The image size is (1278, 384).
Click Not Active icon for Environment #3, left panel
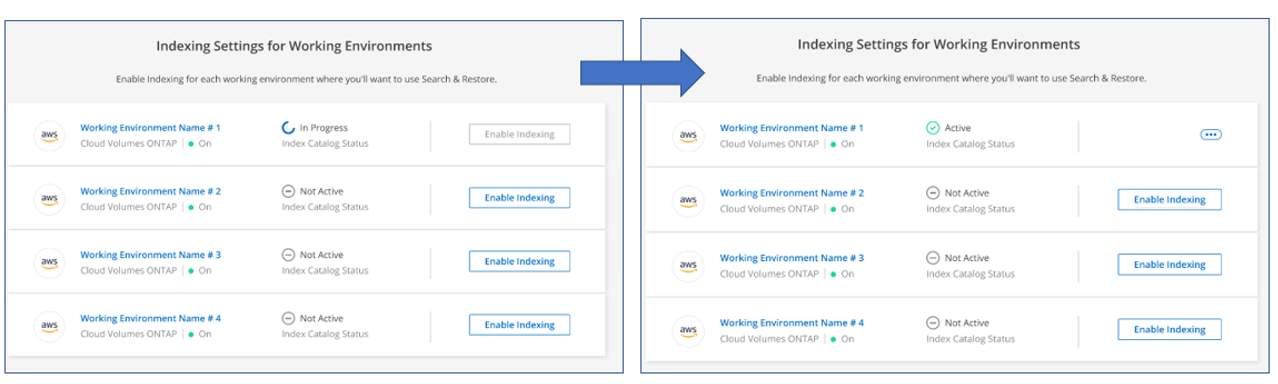coord(288,255)
